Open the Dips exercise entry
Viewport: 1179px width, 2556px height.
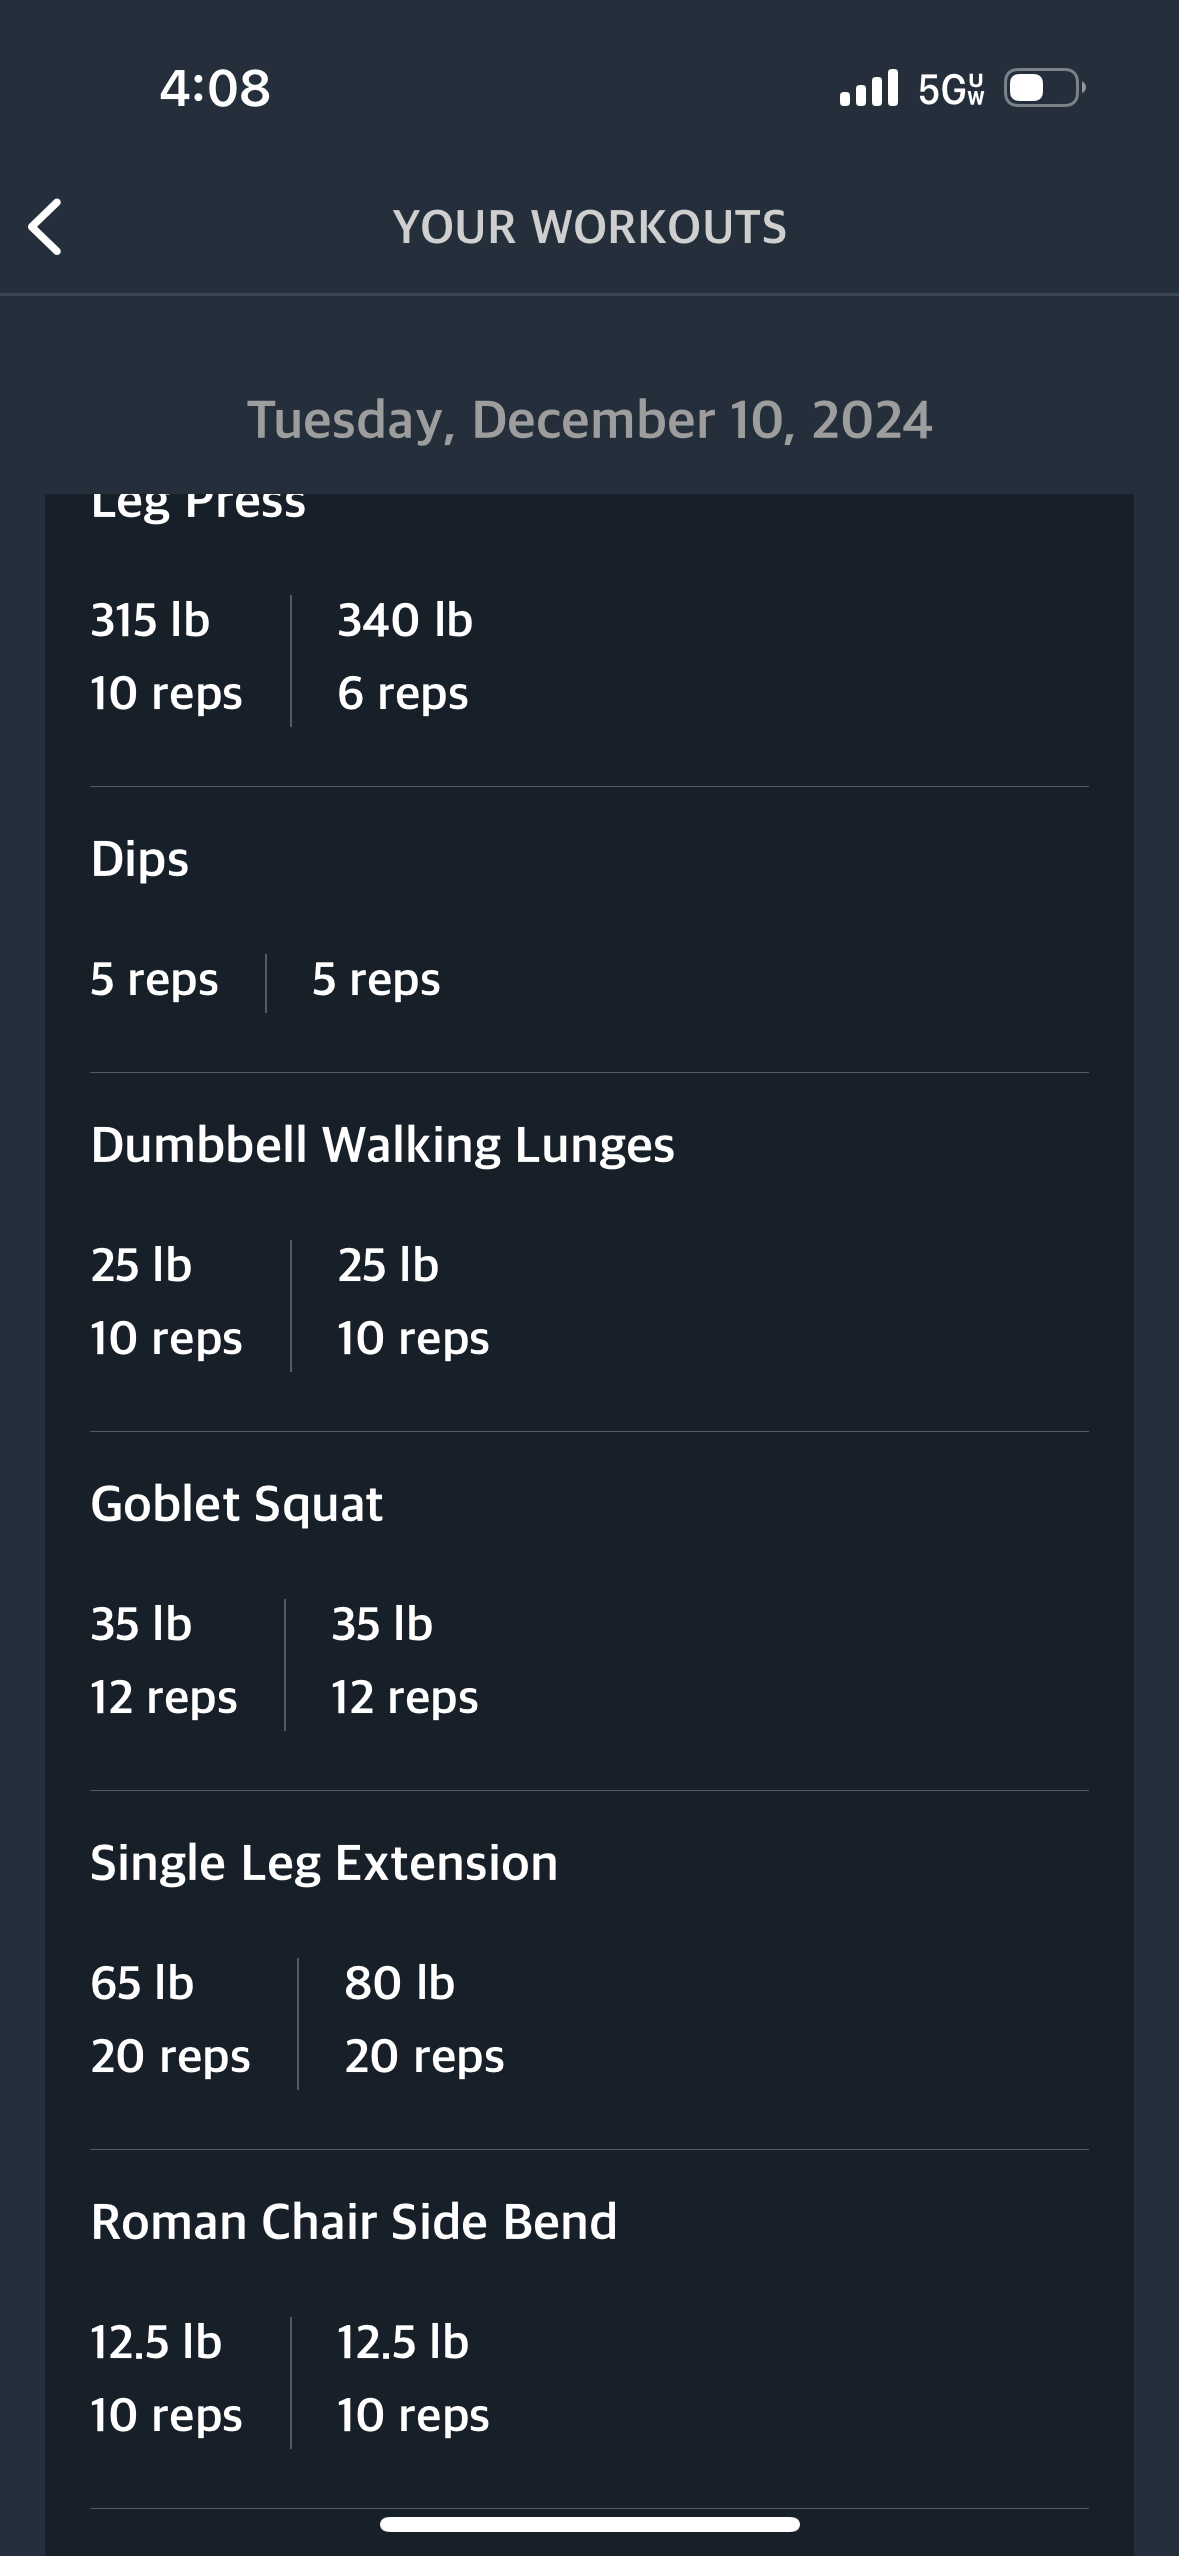pyautogui.click(x=140, y=859)
